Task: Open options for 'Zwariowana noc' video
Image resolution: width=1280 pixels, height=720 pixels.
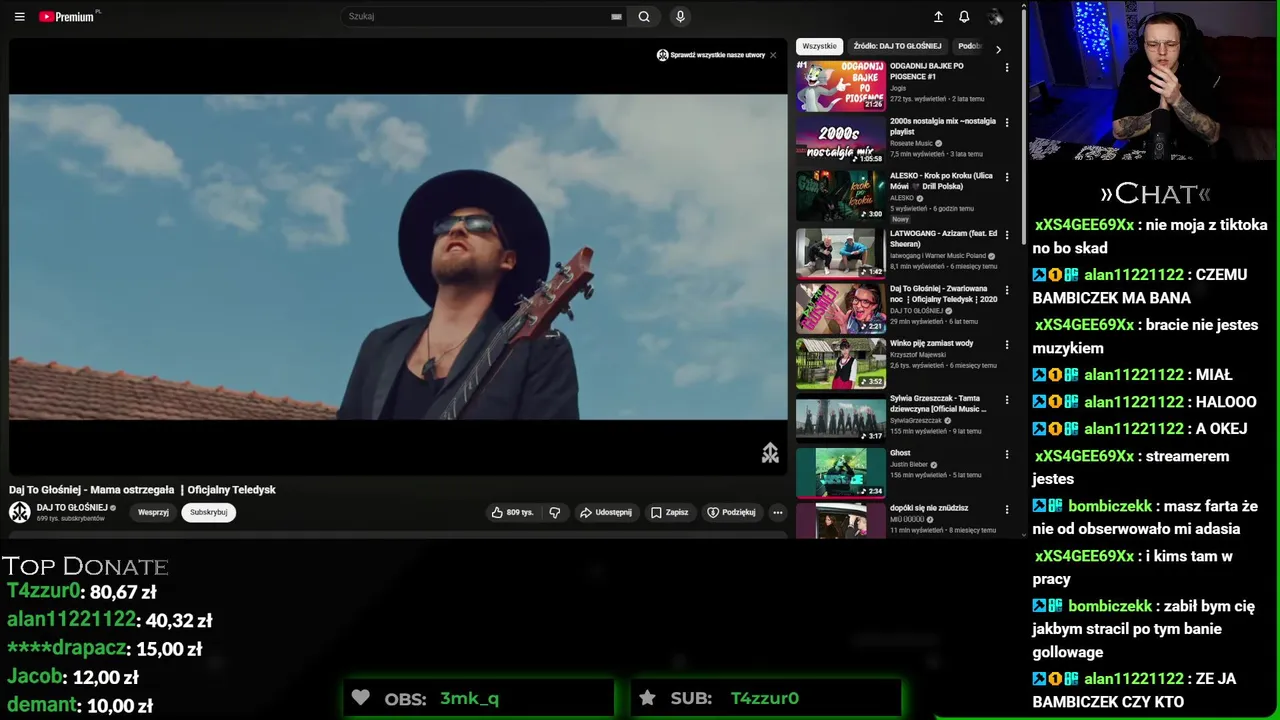Action: pos(1007,289)
